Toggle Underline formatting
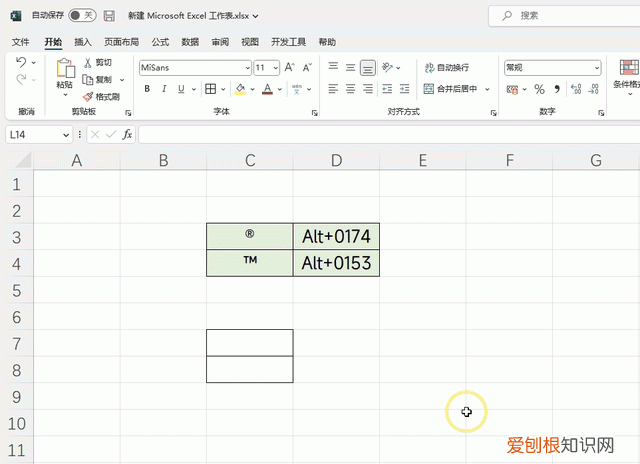This screenshot has height=464, width=640. tap(181, 89)
